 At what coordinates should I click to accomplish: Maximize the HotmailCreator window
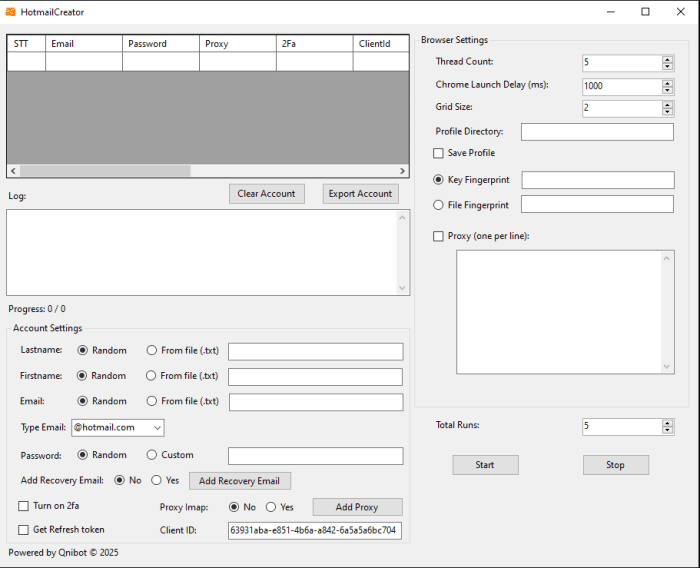click(x=646, y=12)
